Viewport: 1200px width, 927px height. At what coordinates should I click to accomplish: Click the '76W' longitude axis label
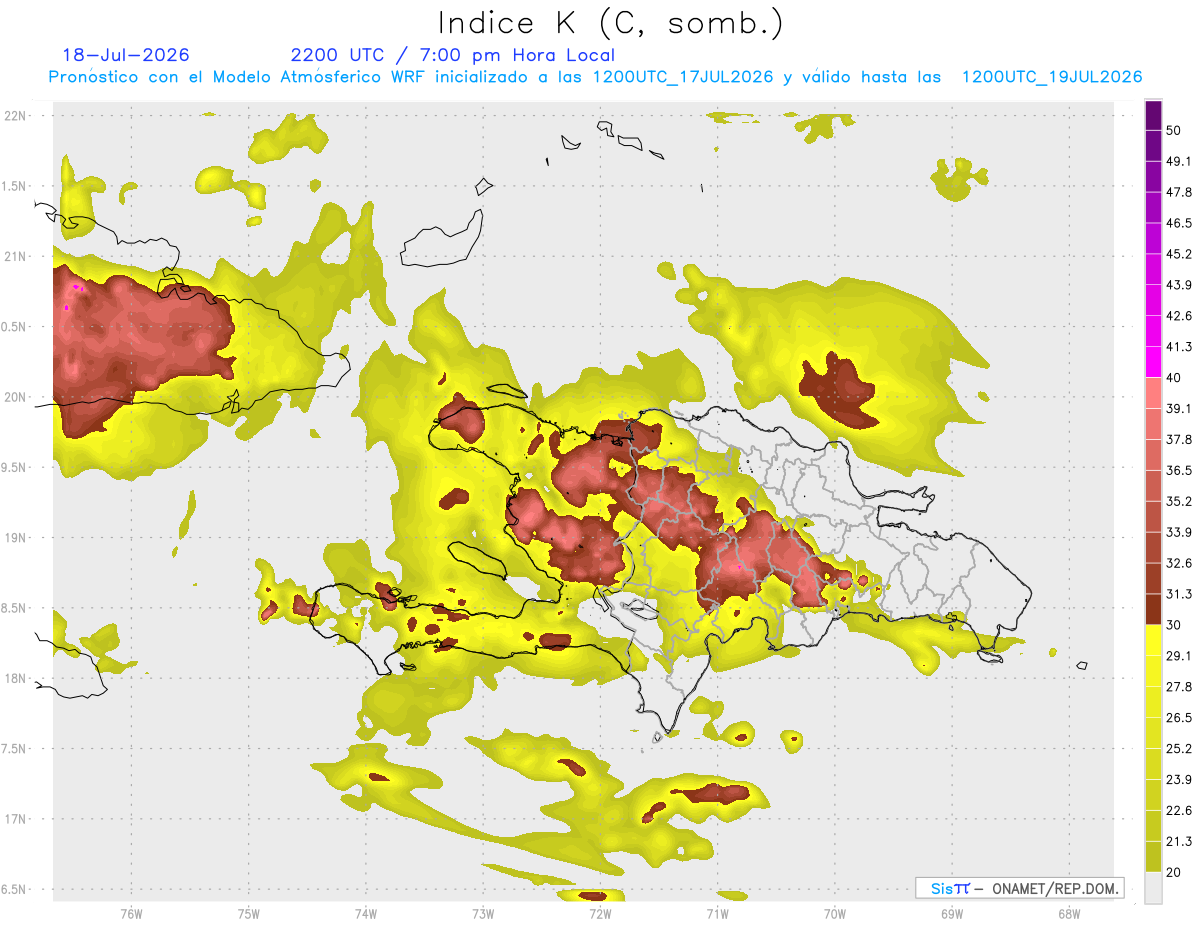tap(131, 913)
